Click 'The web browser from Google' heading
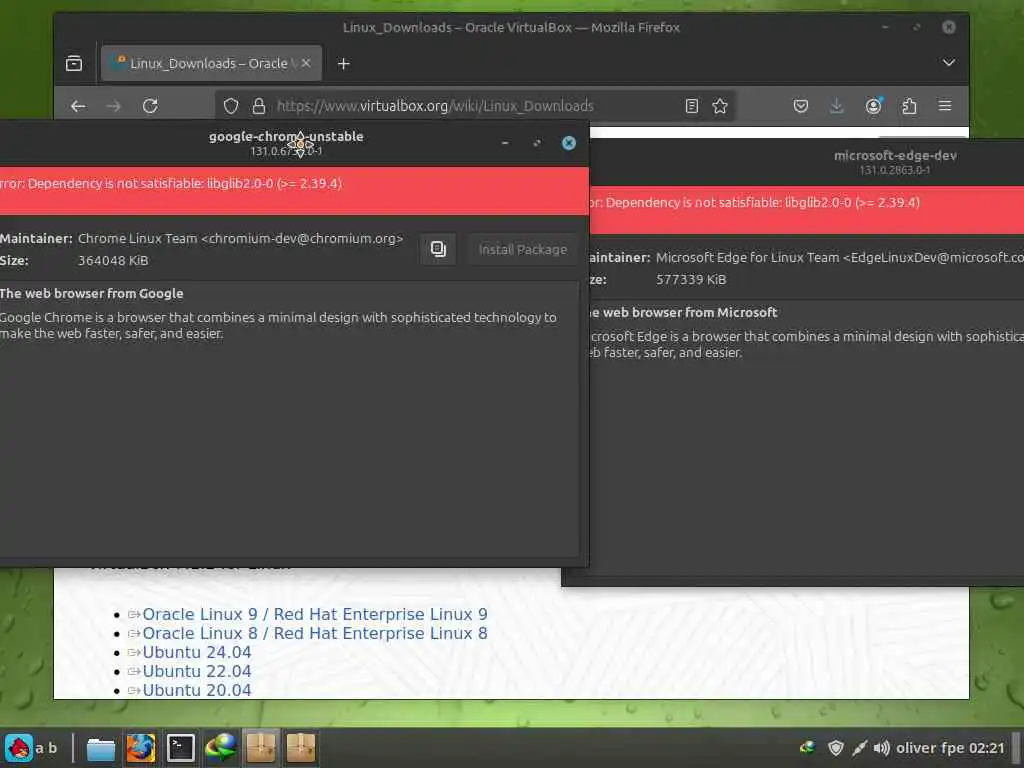 (91, 293)
